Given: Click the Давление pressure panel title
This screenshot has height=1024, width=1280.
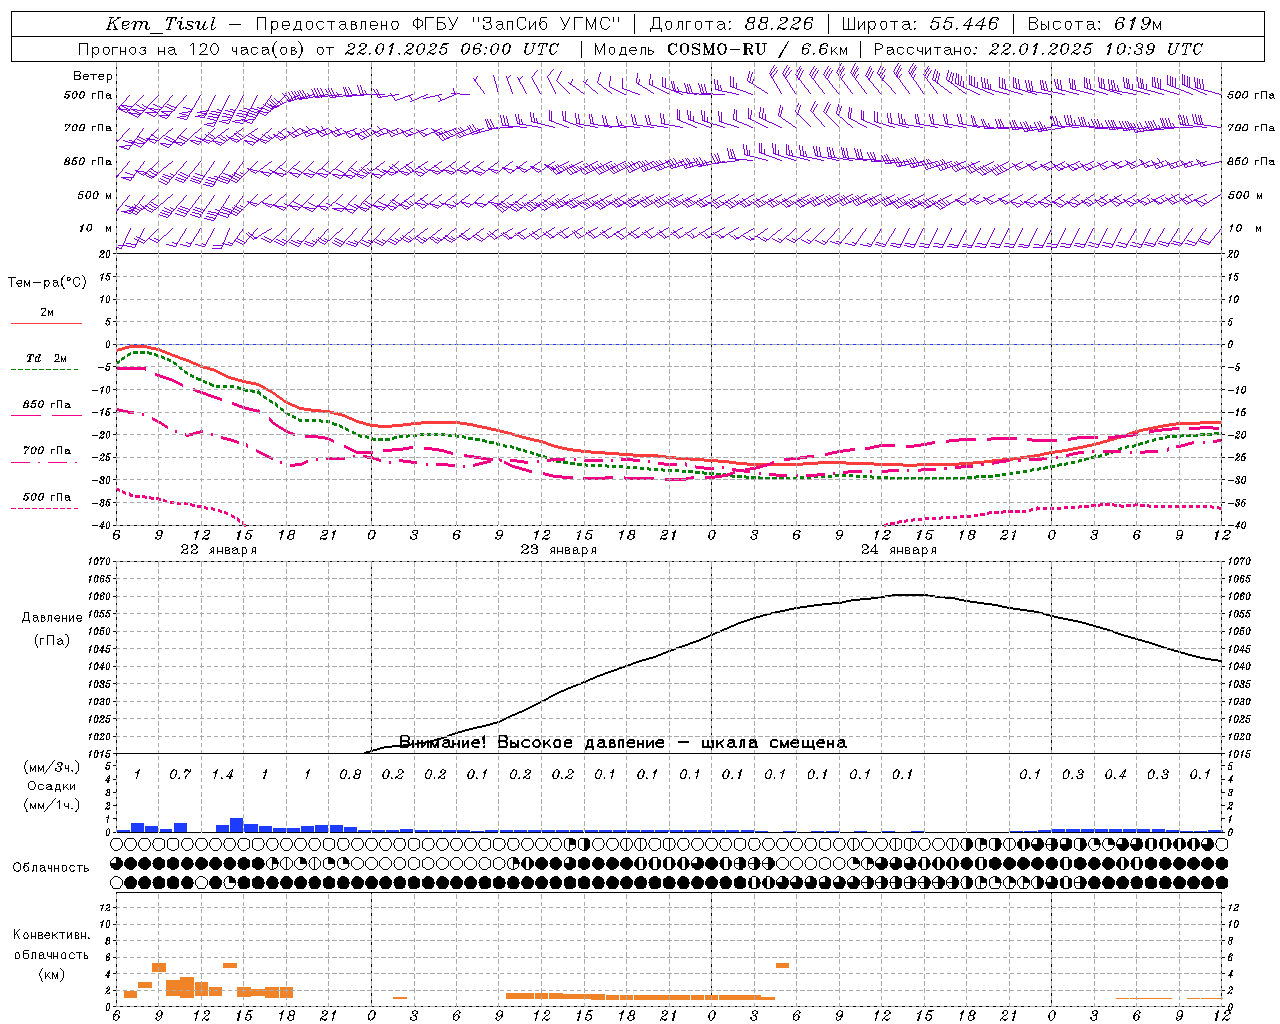Looking at the screenshot, I should click(52, 618).
